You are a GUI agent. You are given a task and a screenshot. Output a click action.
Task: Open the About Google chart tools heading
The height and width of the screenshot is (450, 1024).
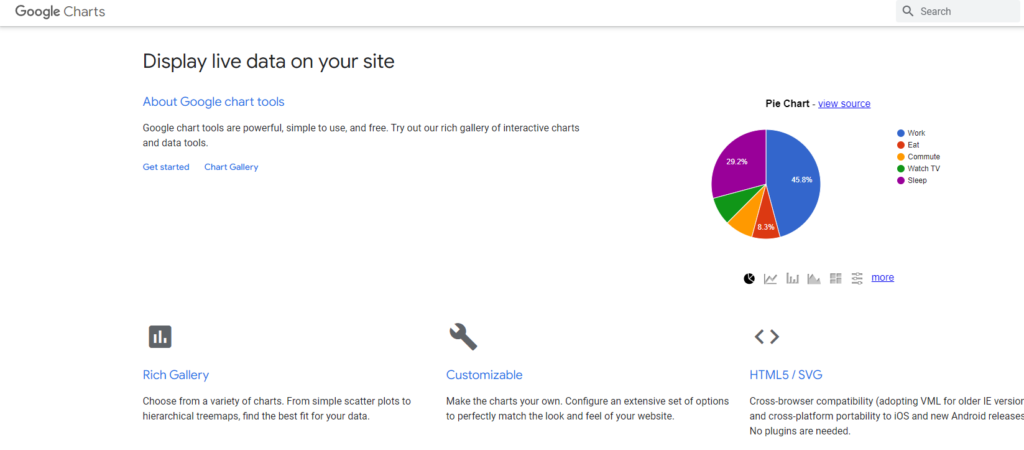click(x=213, y=101)
